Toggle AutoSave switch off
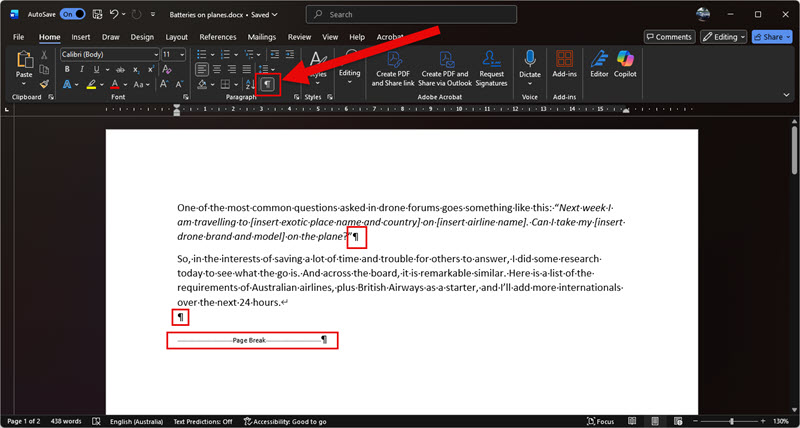This screenshot has width=800, height=428. [72, 14]
